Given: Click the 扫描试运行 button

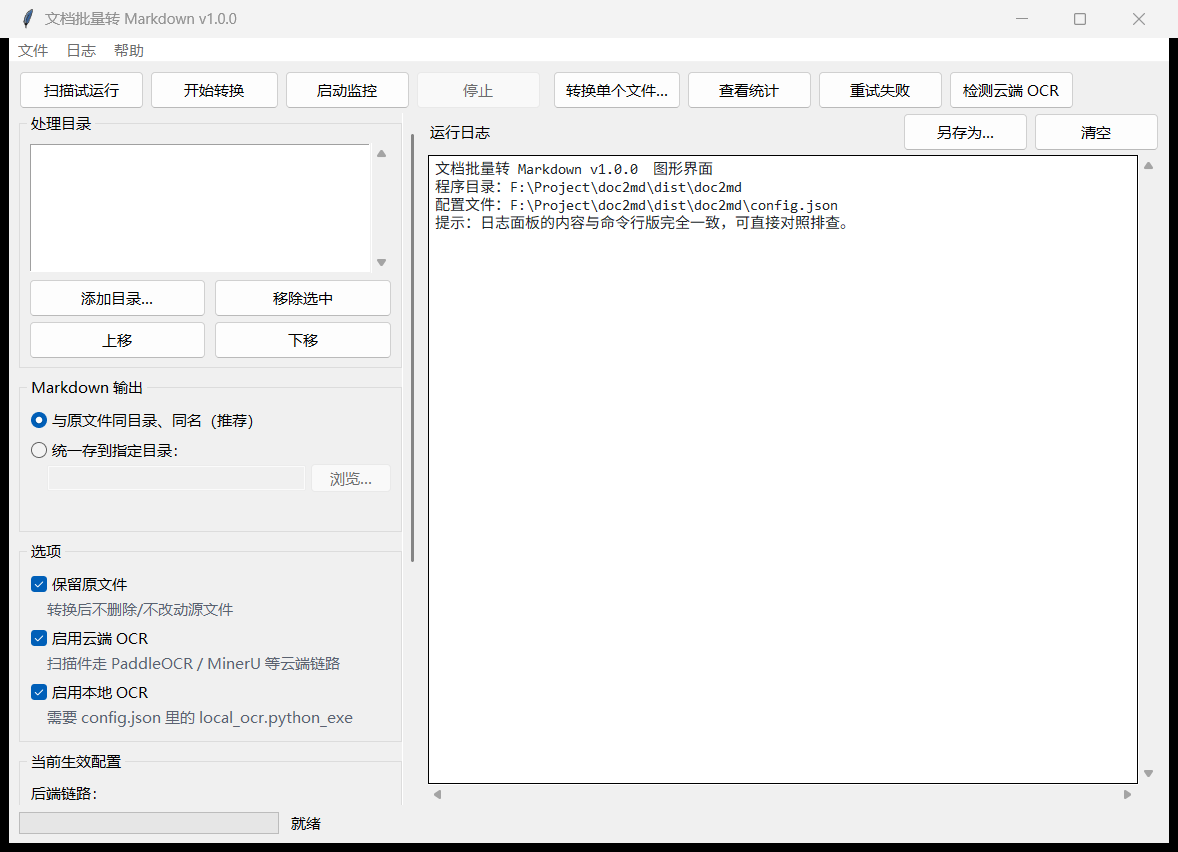Looking at the screenshot, I should click(x=81, y=90).
